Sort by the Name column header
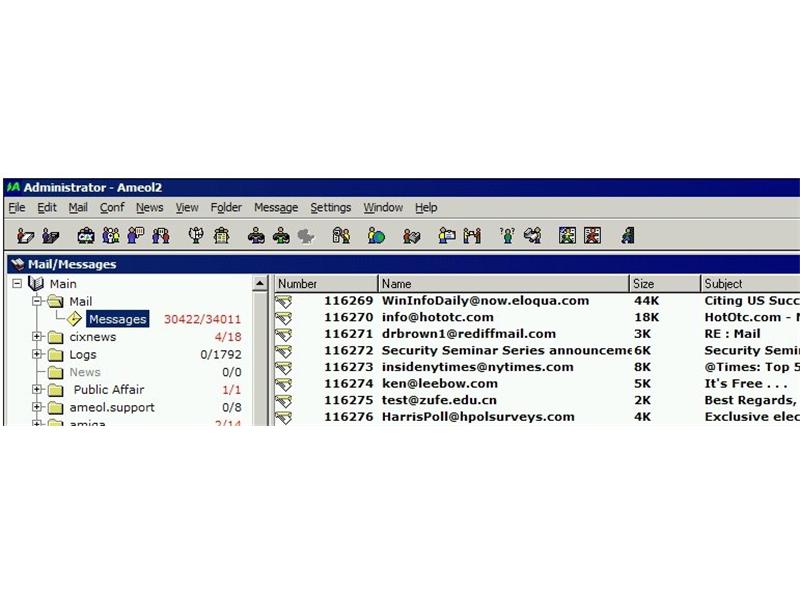This screenshot has width=800, height=600. [504, 284]
